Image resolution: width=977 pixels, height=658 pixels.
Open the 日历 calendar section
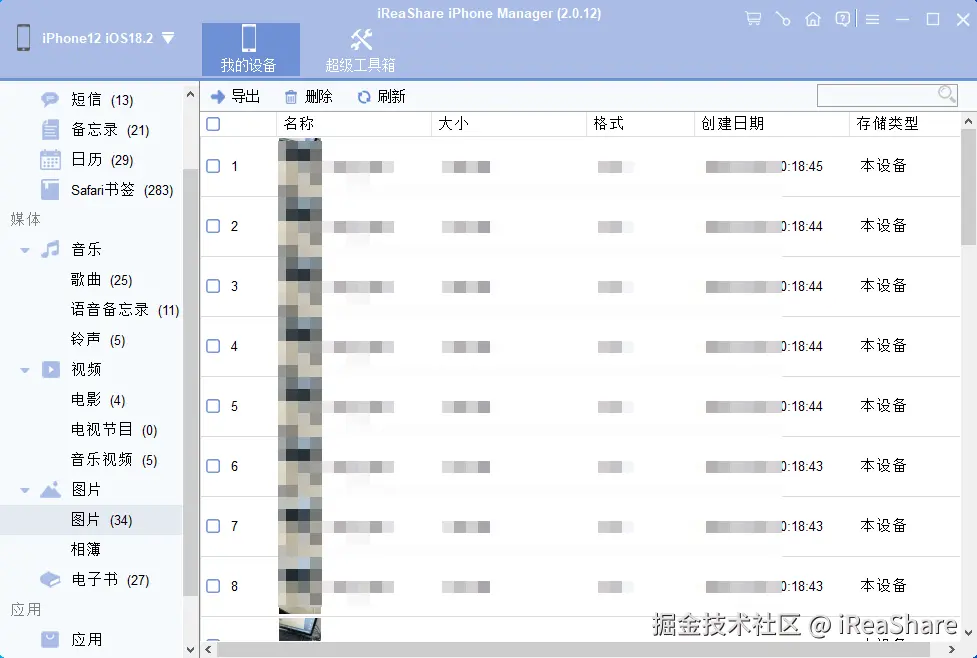[85, 159]
